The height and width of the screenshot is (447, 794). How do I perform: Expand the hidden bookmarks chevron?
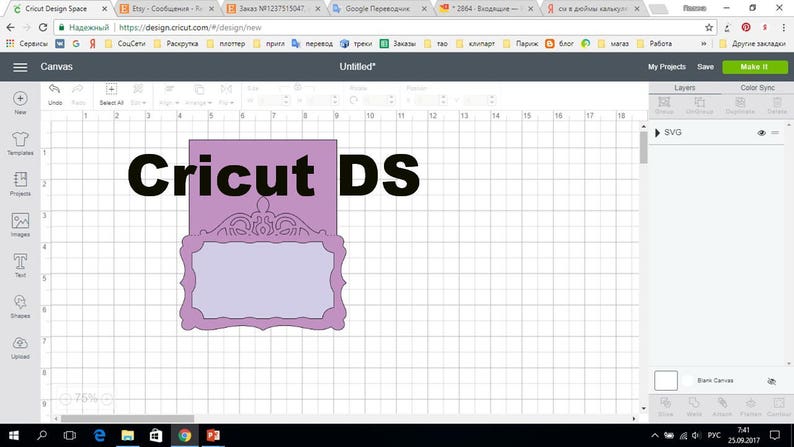703,44
